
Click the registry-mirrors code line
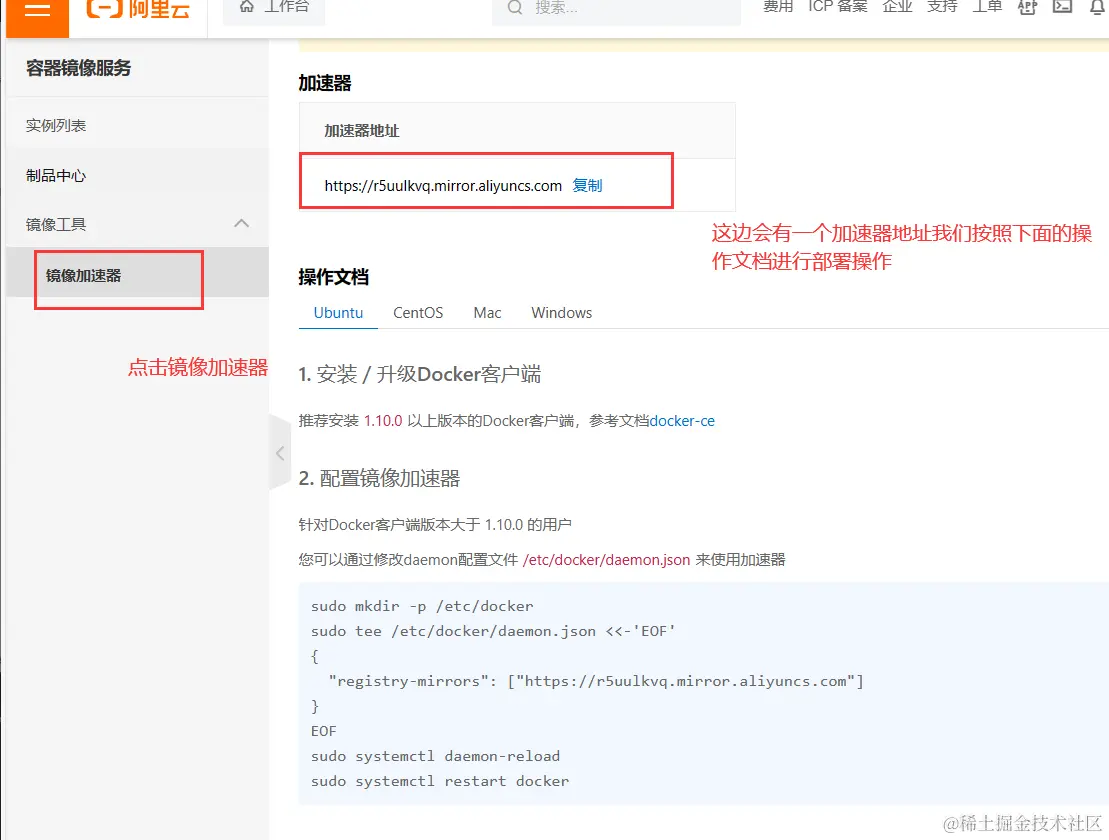pos(596,681)
